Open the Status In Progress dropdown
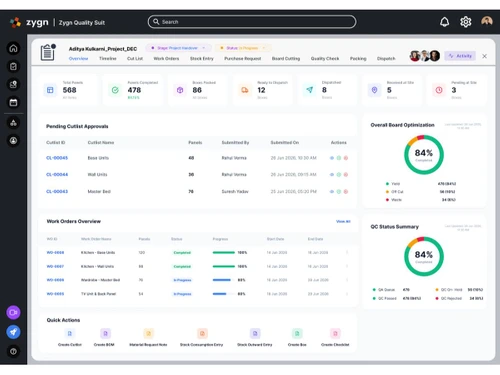This screenshot has width=500, height=375. (243, 48)
